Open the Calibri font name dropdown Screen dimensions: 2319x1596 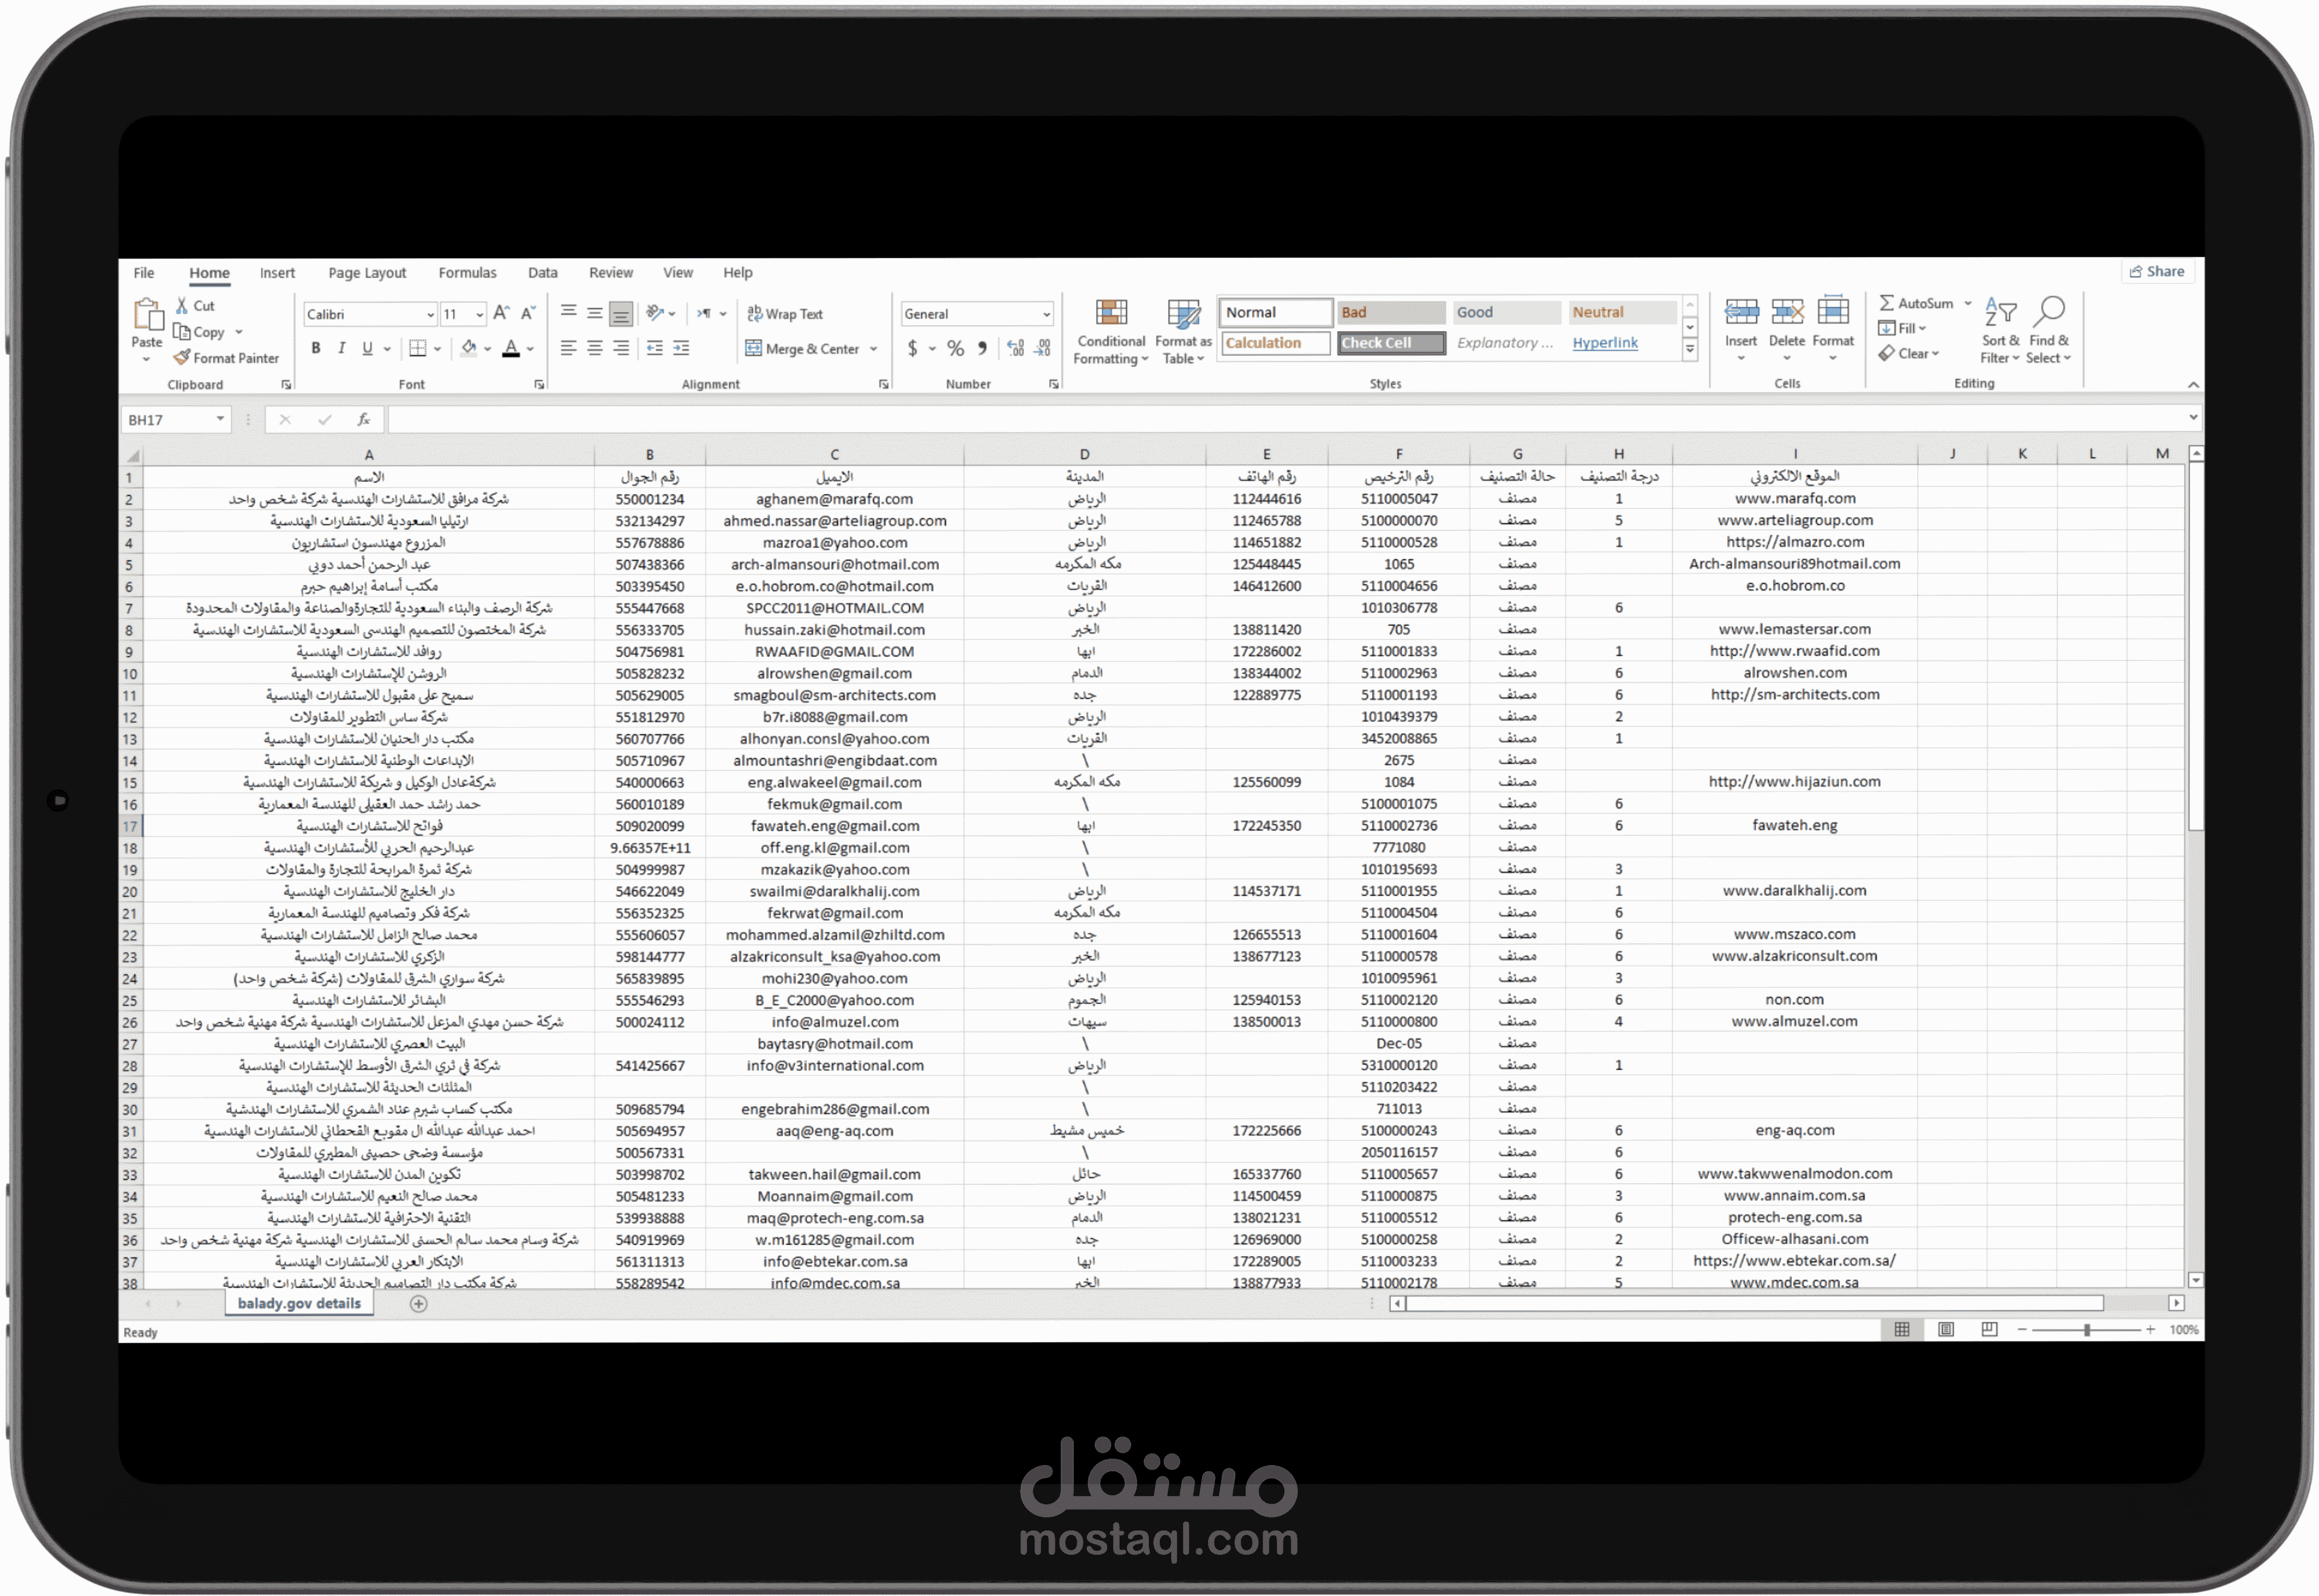[x=430, y=315]
